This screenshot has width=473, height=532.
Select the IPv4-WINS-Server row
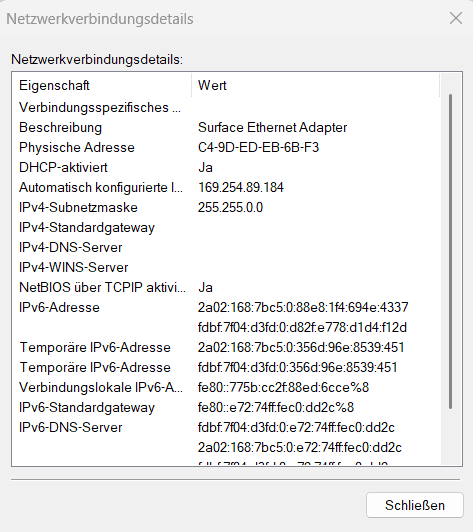tap(226, 268)
